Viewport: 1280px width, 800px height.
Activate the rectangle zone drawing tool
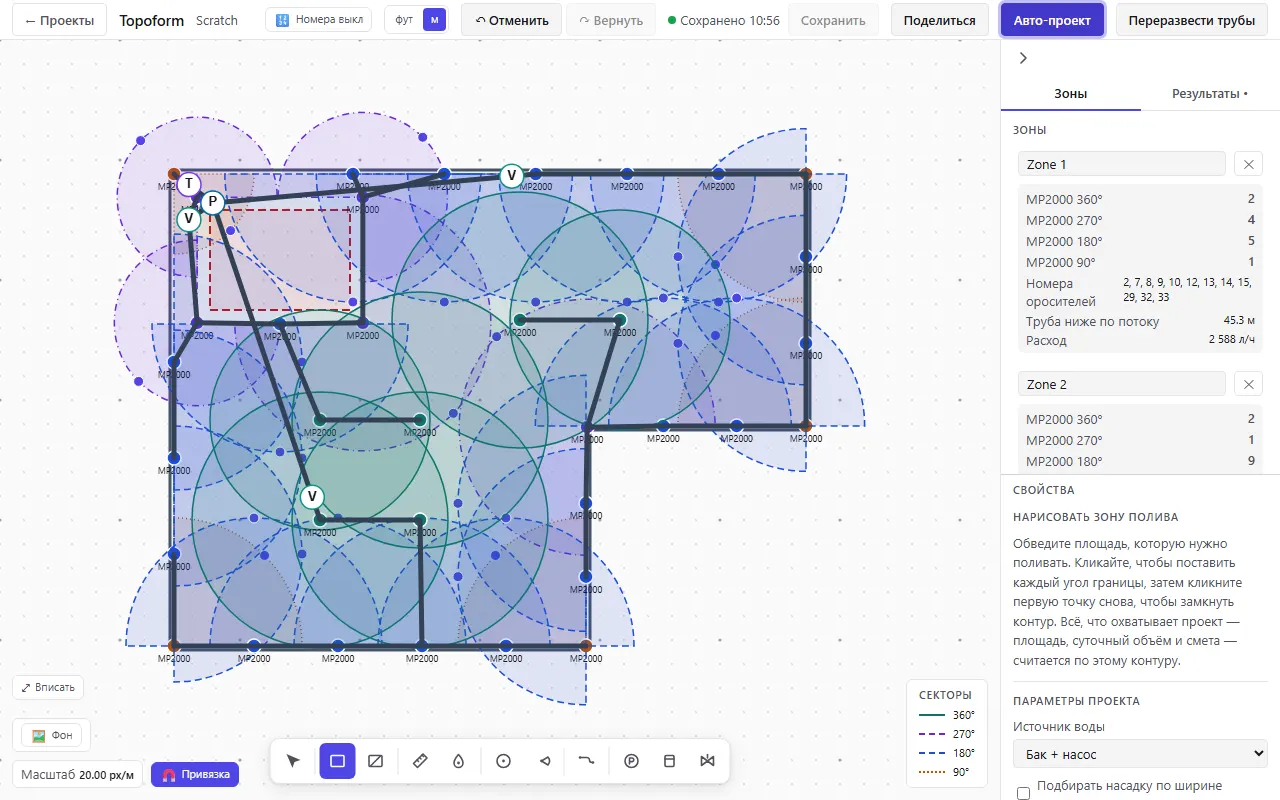337,761
